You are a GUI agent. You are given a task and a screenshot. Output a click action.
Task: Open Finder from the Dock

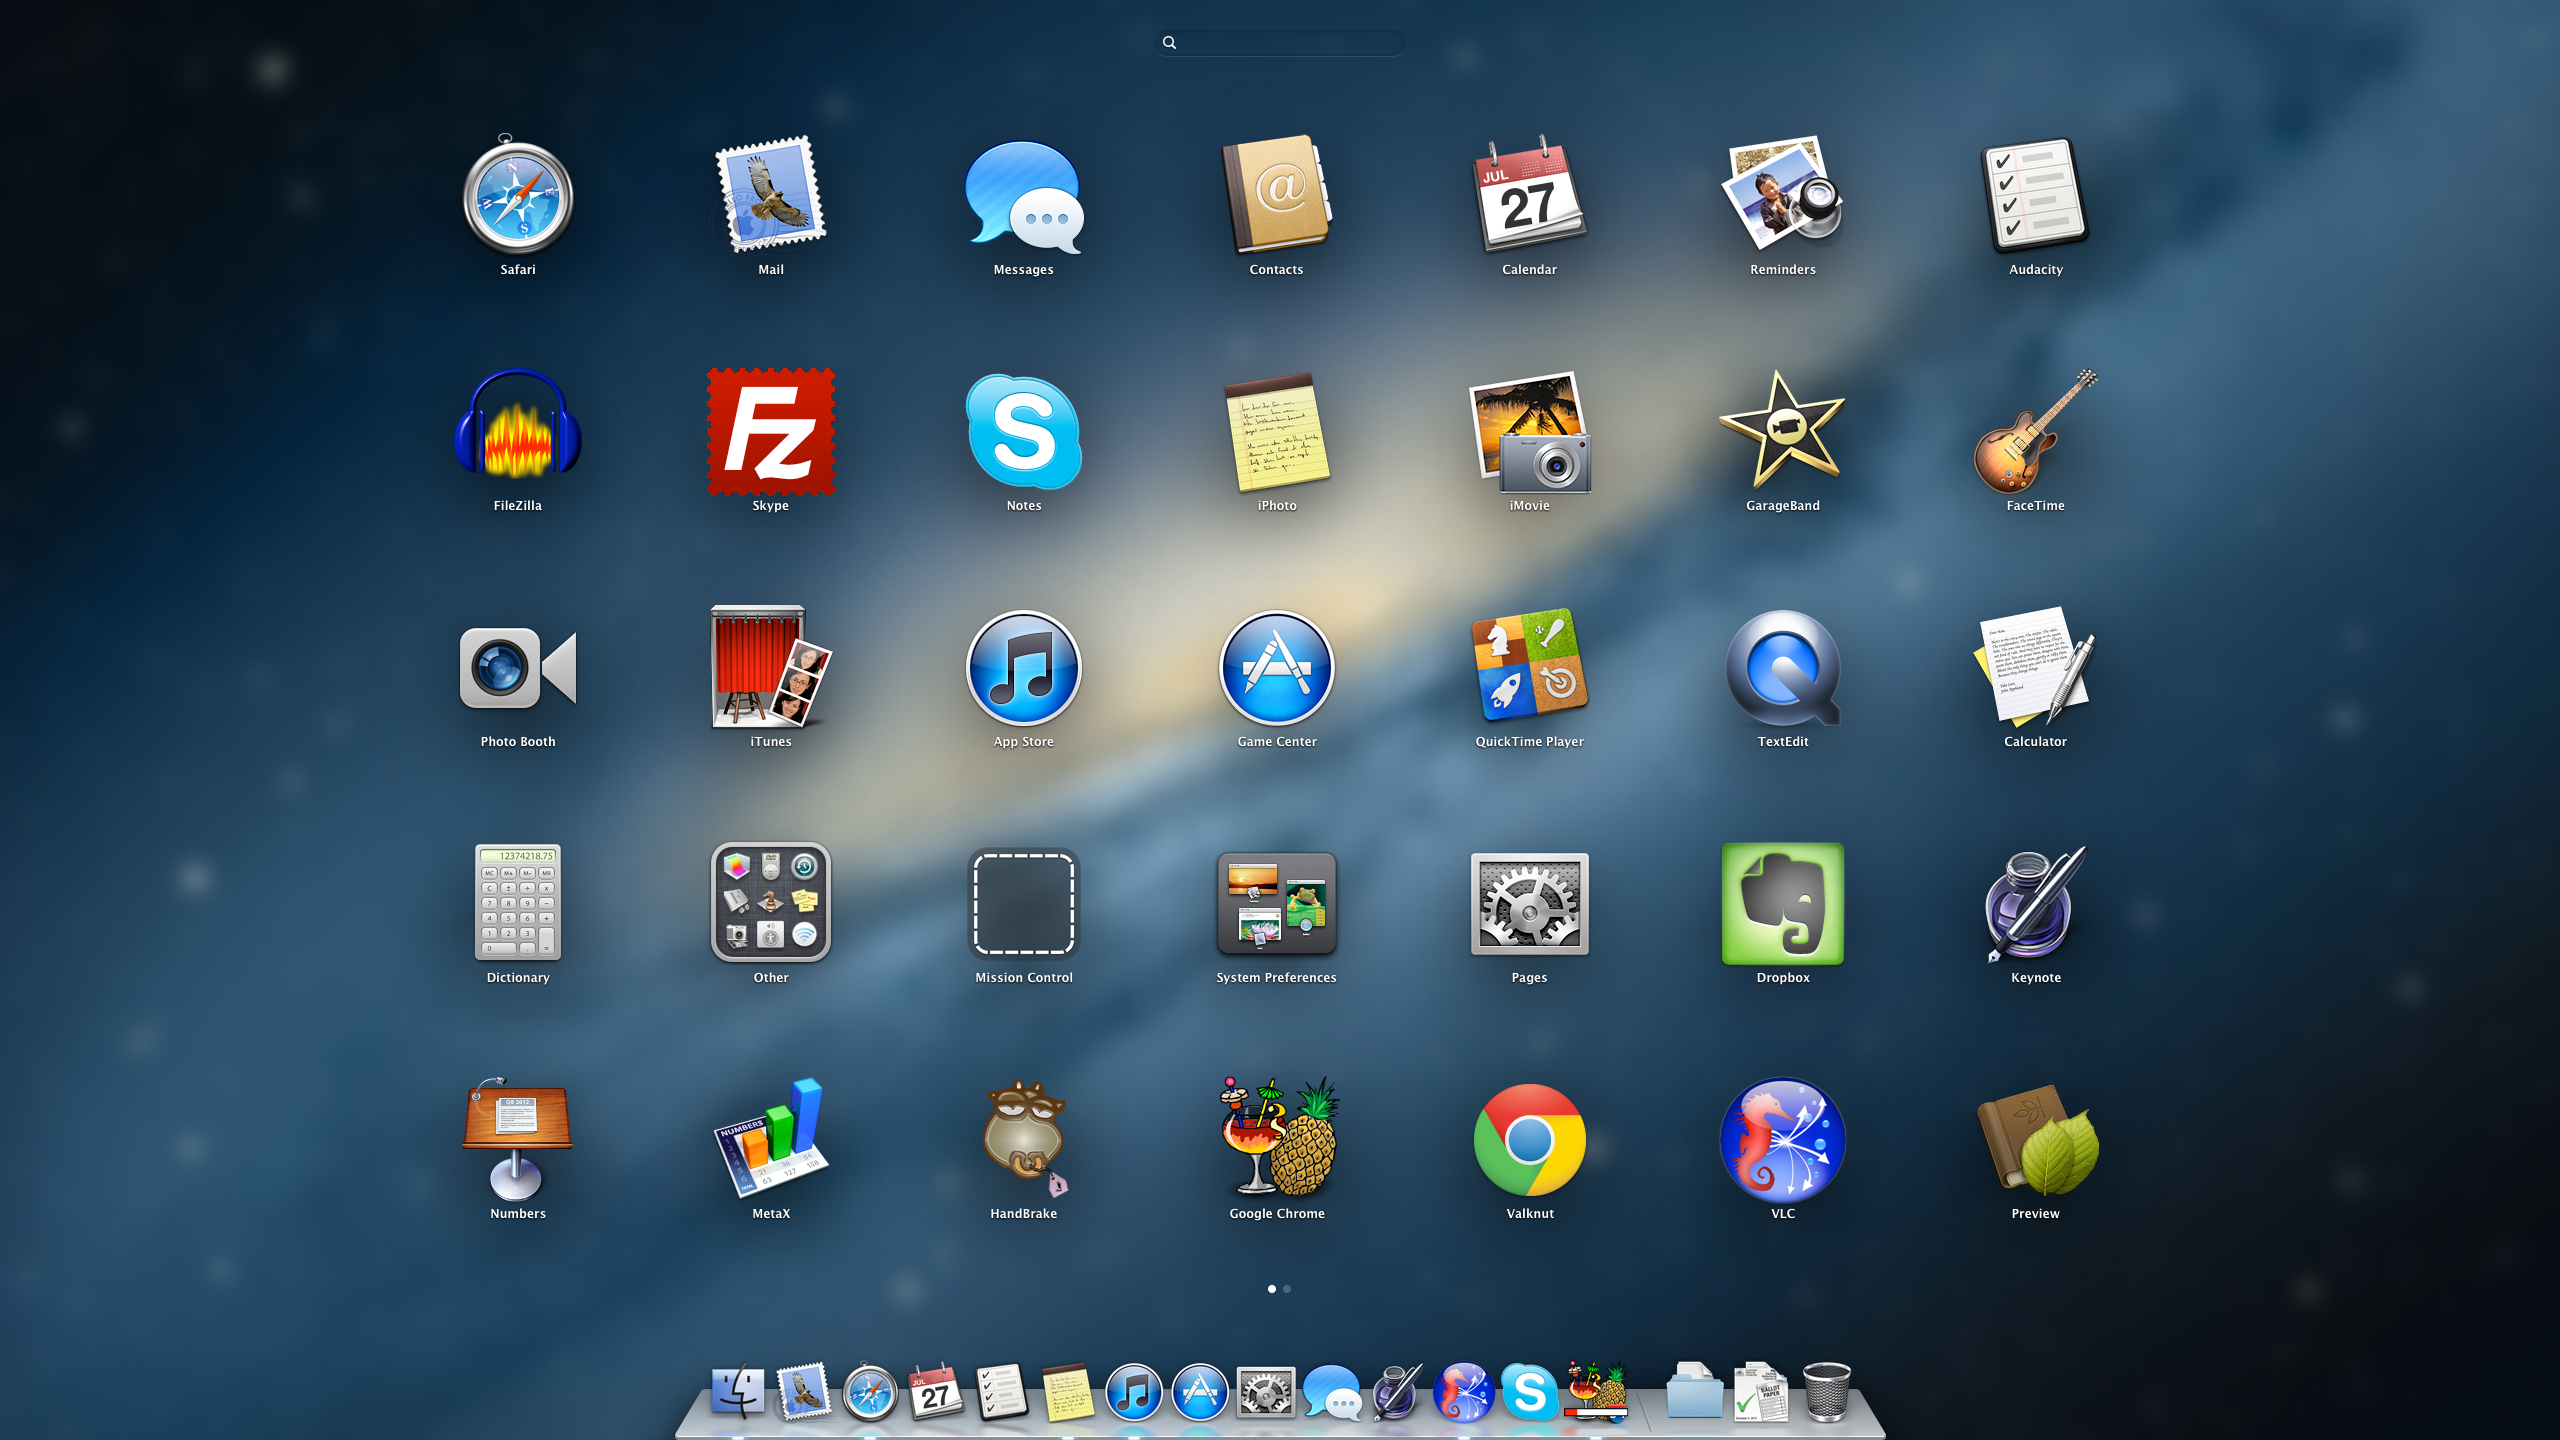click(x=738, y=1392)
